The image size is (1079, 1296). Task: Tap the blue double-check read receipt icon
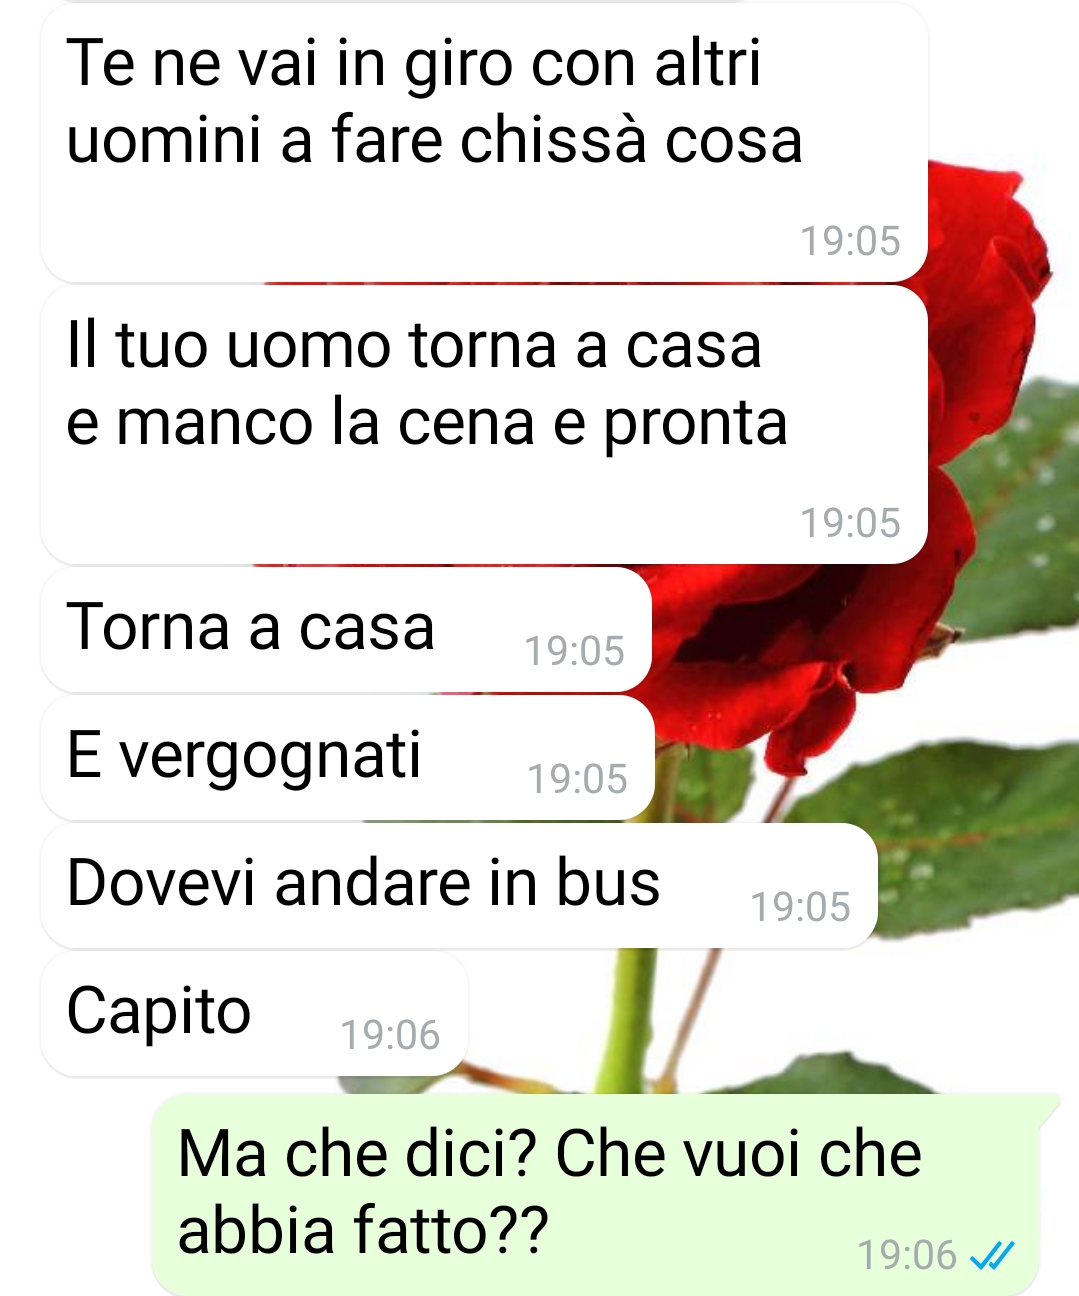point(993,1254)
